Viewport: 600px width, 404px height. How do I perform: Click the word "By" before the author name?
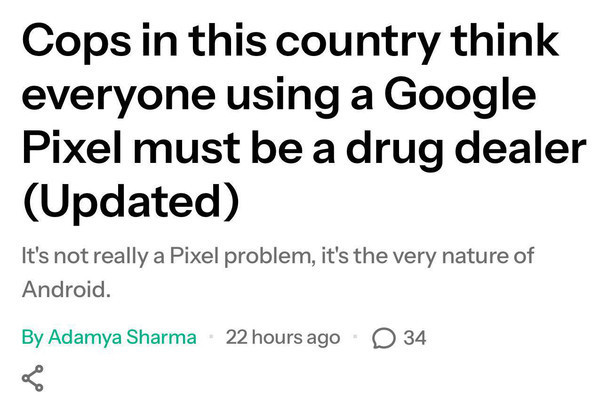[32, 337]
